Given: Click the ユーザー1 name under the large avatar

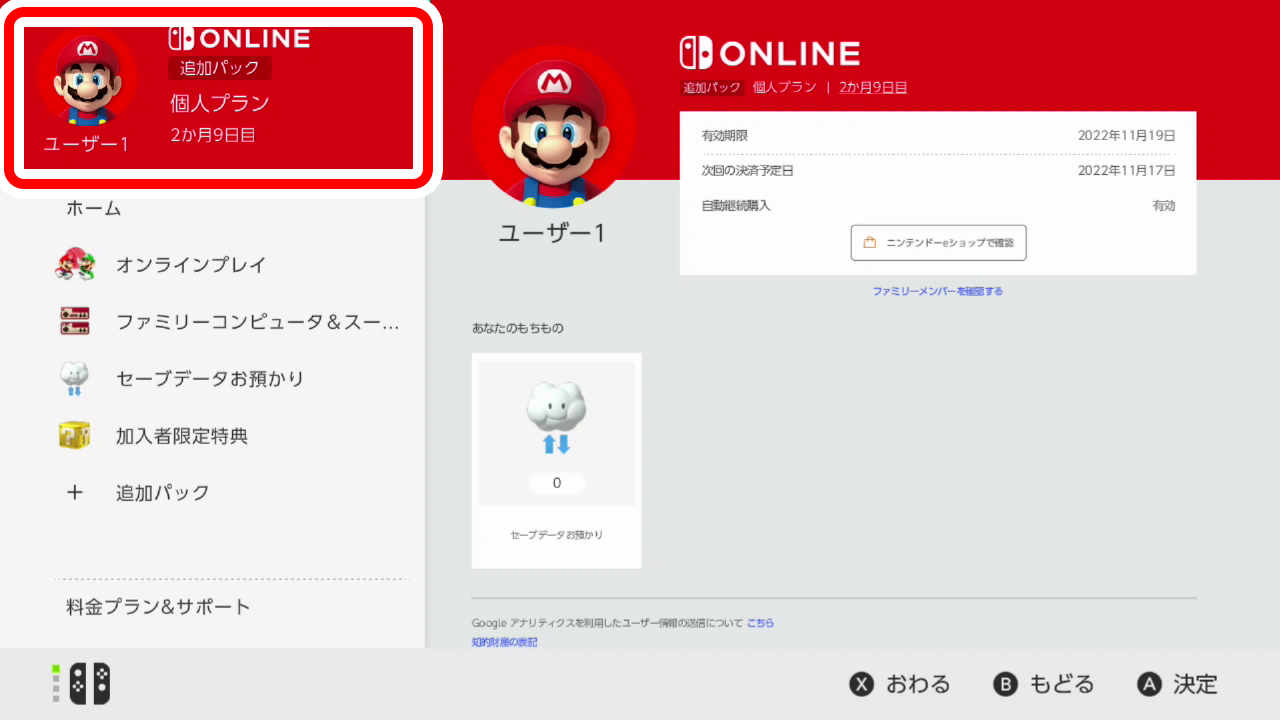Looking at the screenshot, I should [x=553, y=233].
